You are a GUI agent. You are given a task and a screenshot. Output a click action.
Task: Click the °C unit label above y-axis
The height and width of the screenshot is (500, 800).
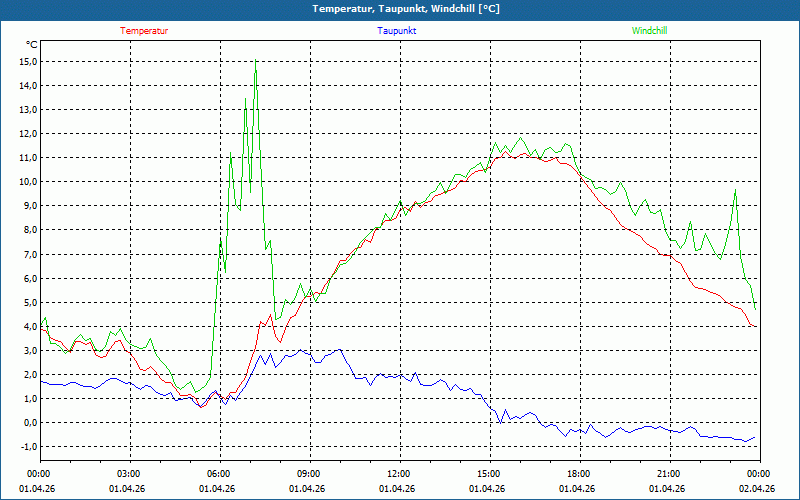pos(31,45)
